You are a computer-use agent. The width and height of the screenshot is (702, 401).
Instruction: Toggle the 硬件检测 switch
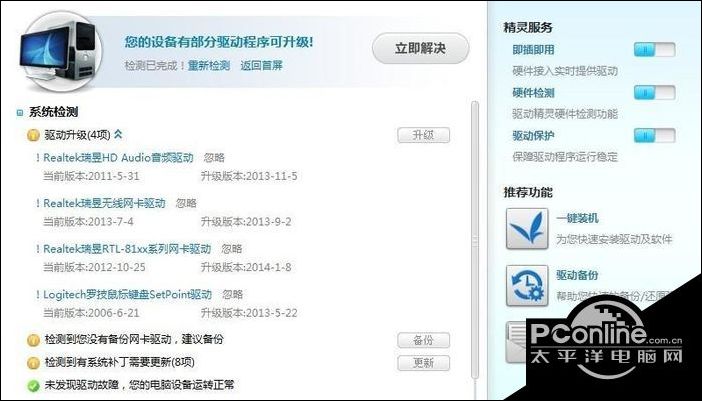pyautogui.click(x=654, y=93)
